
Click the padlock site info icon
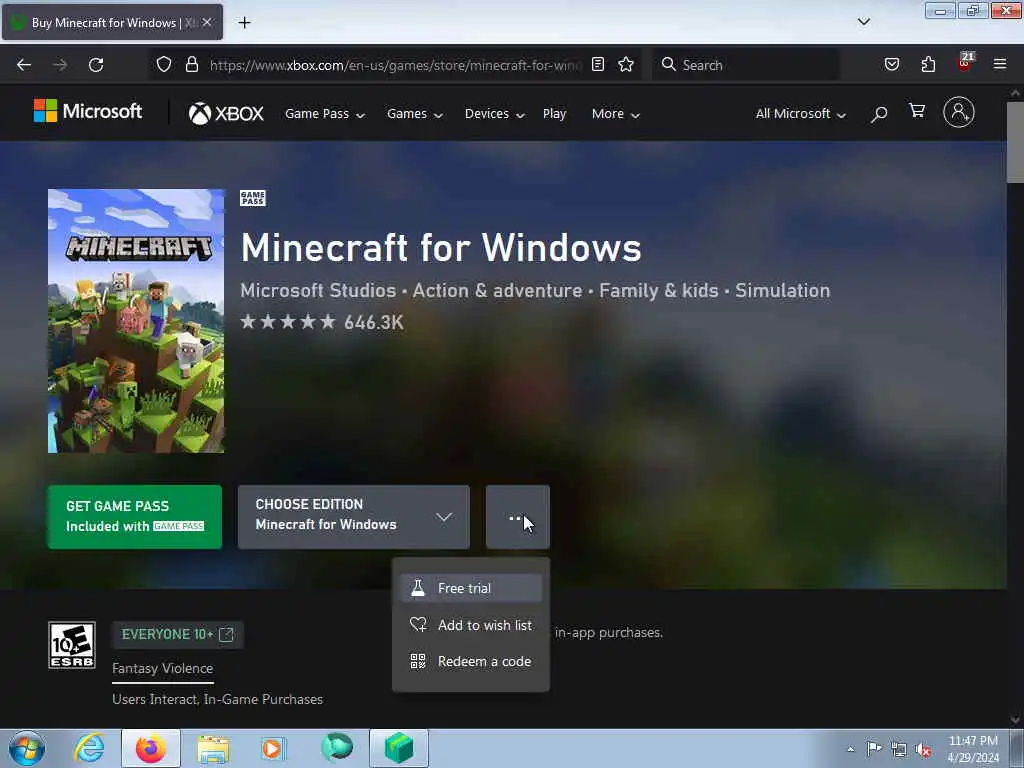coord(191,64)
